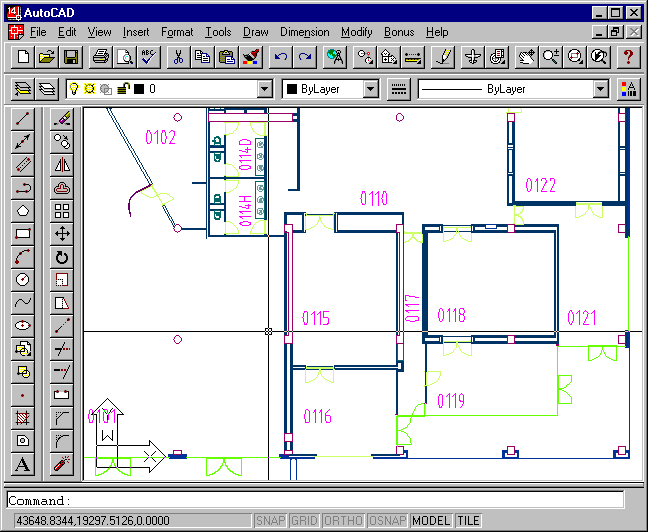Select the Arc draw tool
Screen dimensions: 648x532
point(23,257)
